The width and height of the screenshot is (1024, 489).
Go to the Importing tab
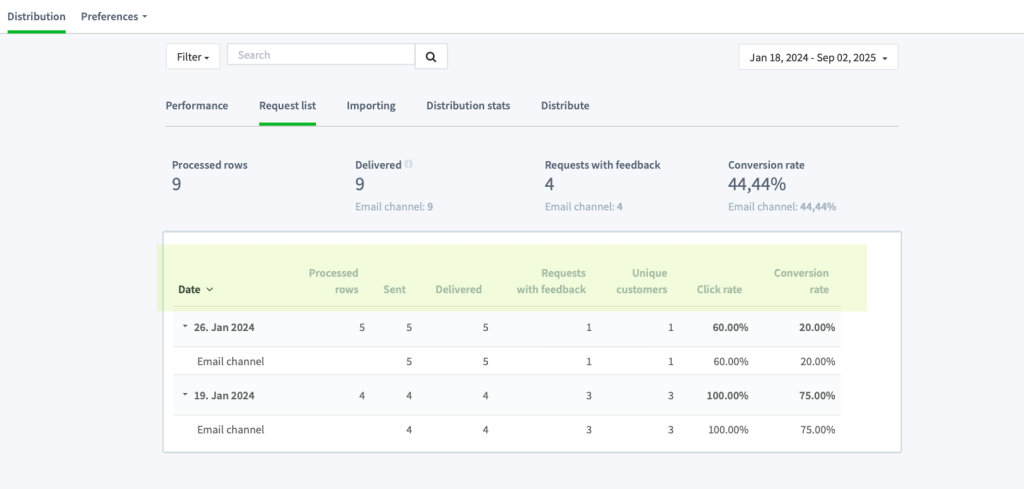pyautogui.click(x=371, y=105)
